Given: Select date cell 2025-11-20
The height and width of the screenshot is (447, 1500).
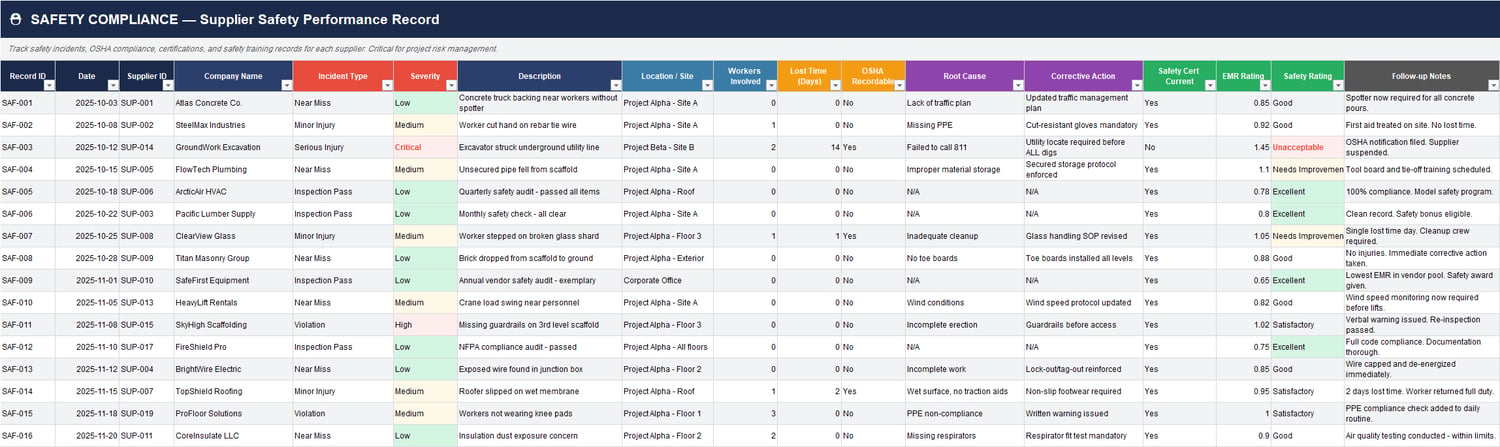Looking at the screenshot, I should tap(87, 436).
